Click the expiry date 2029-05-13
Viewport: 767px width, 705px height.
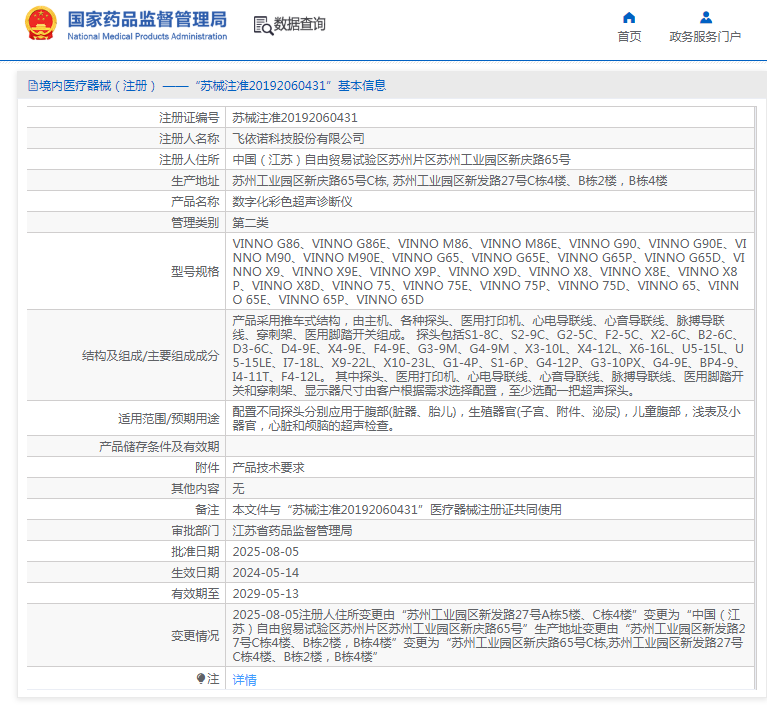265,593
